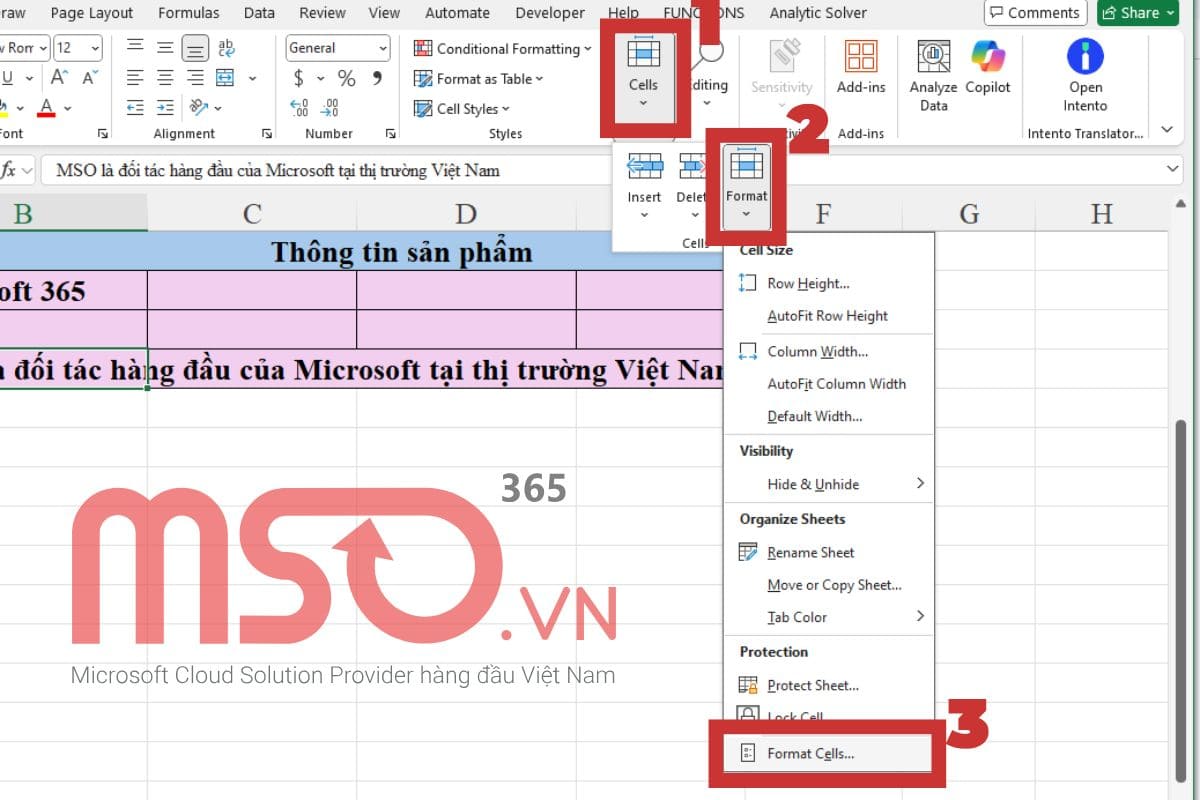Click the Merge & Center icon
Image resolution: width=1200 pixels, height=800 pixels.
[x=225, y=78]
